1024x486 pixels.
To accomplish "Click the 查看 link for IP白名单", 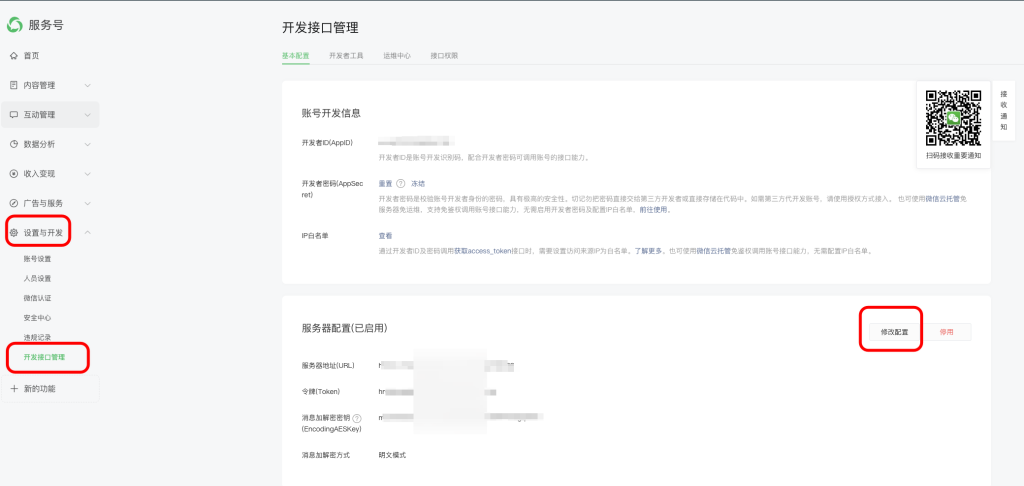I will 385,236.
